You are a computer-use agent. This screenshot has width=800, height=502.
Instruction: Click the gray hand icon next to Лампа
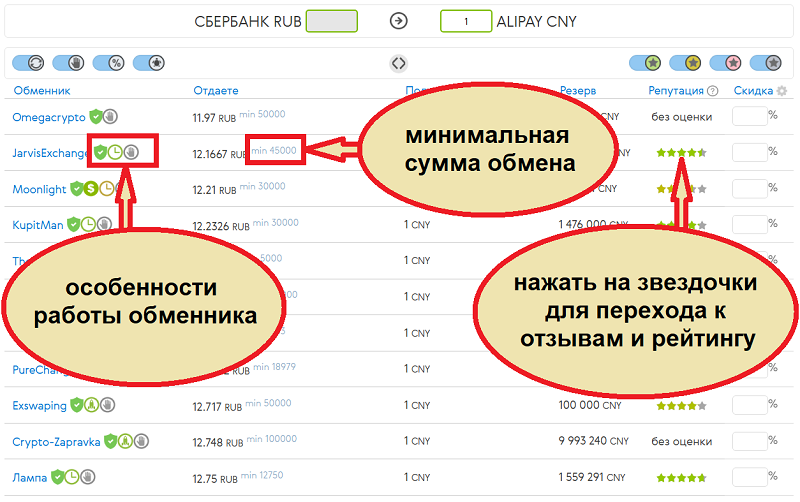(88, 478)
